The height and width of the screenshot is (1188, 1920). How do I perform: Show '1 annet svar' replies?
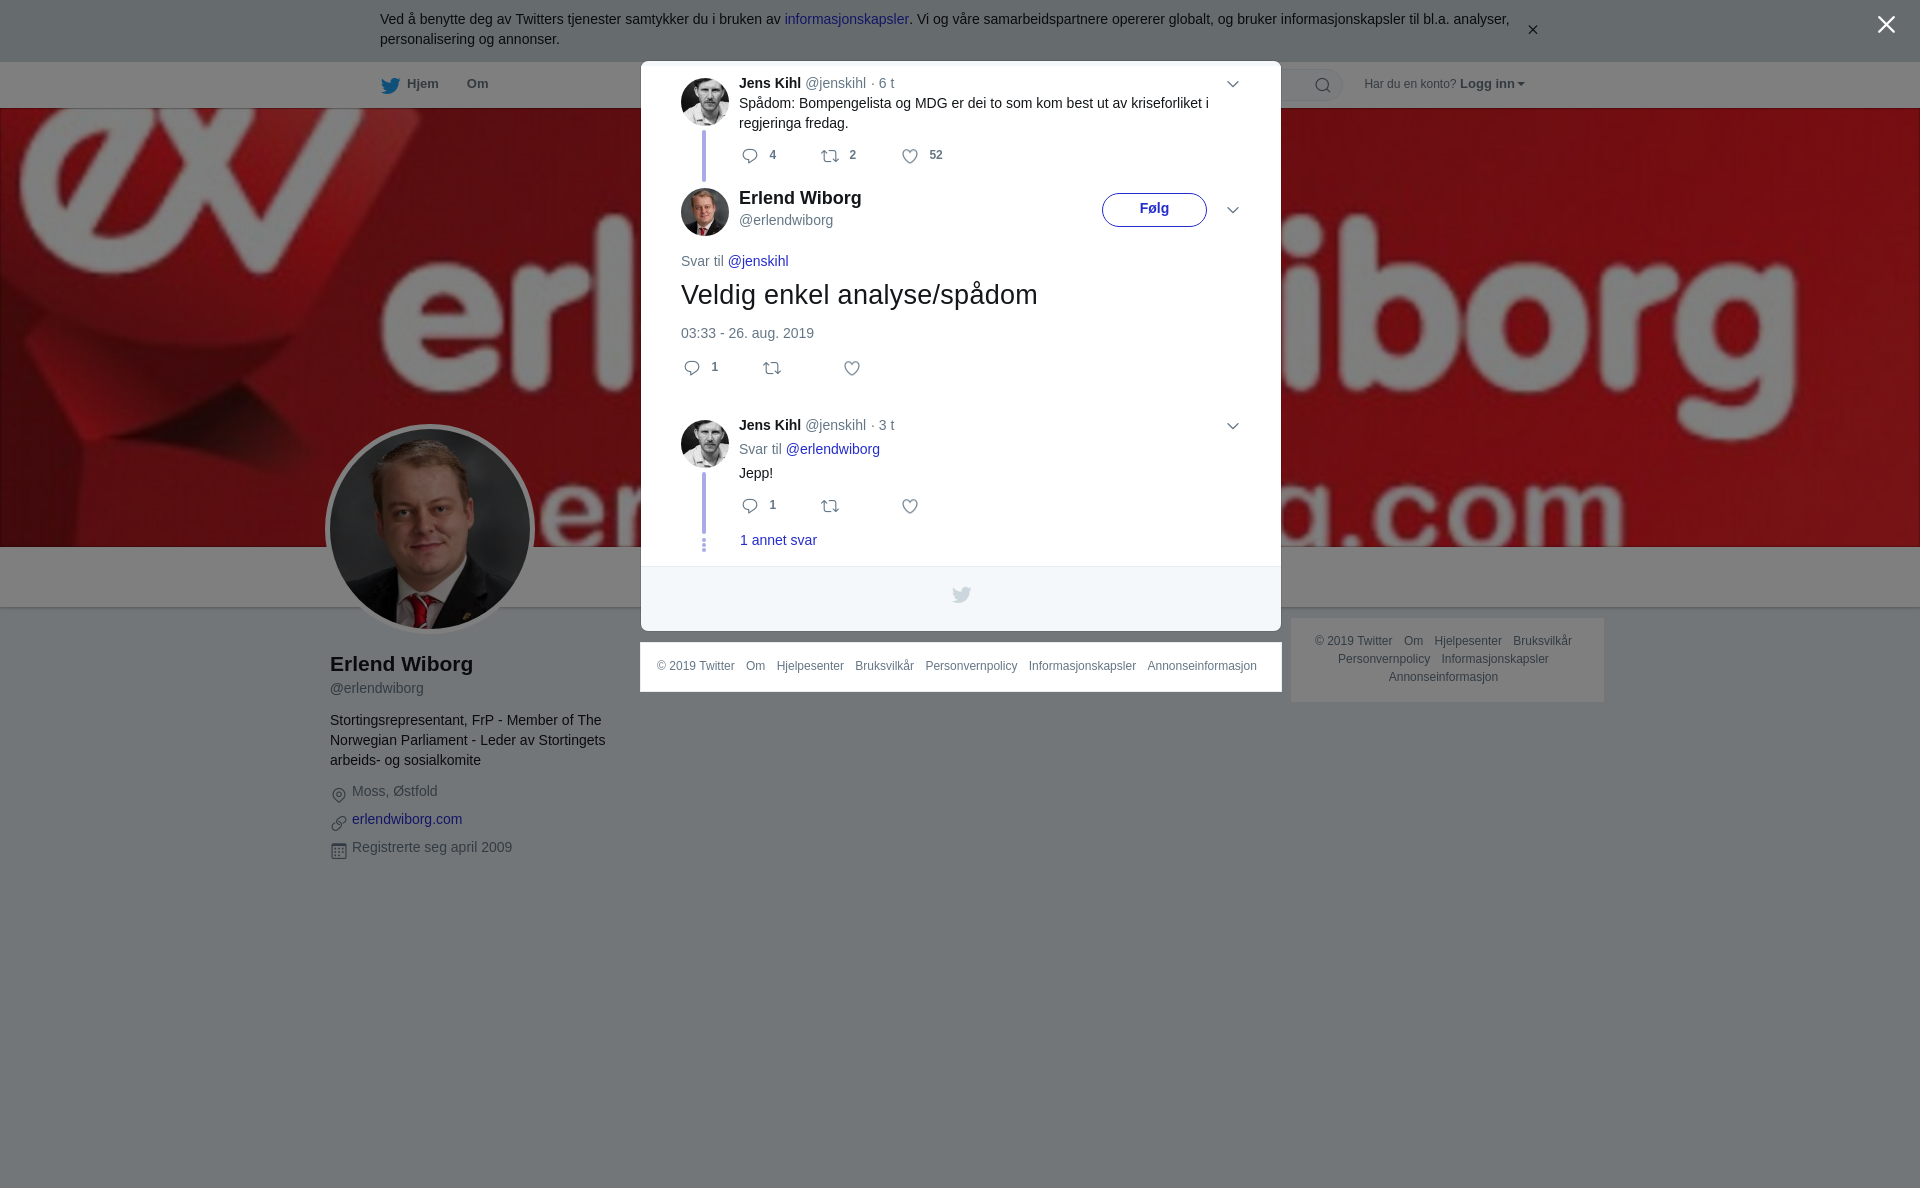coord(778,540)
